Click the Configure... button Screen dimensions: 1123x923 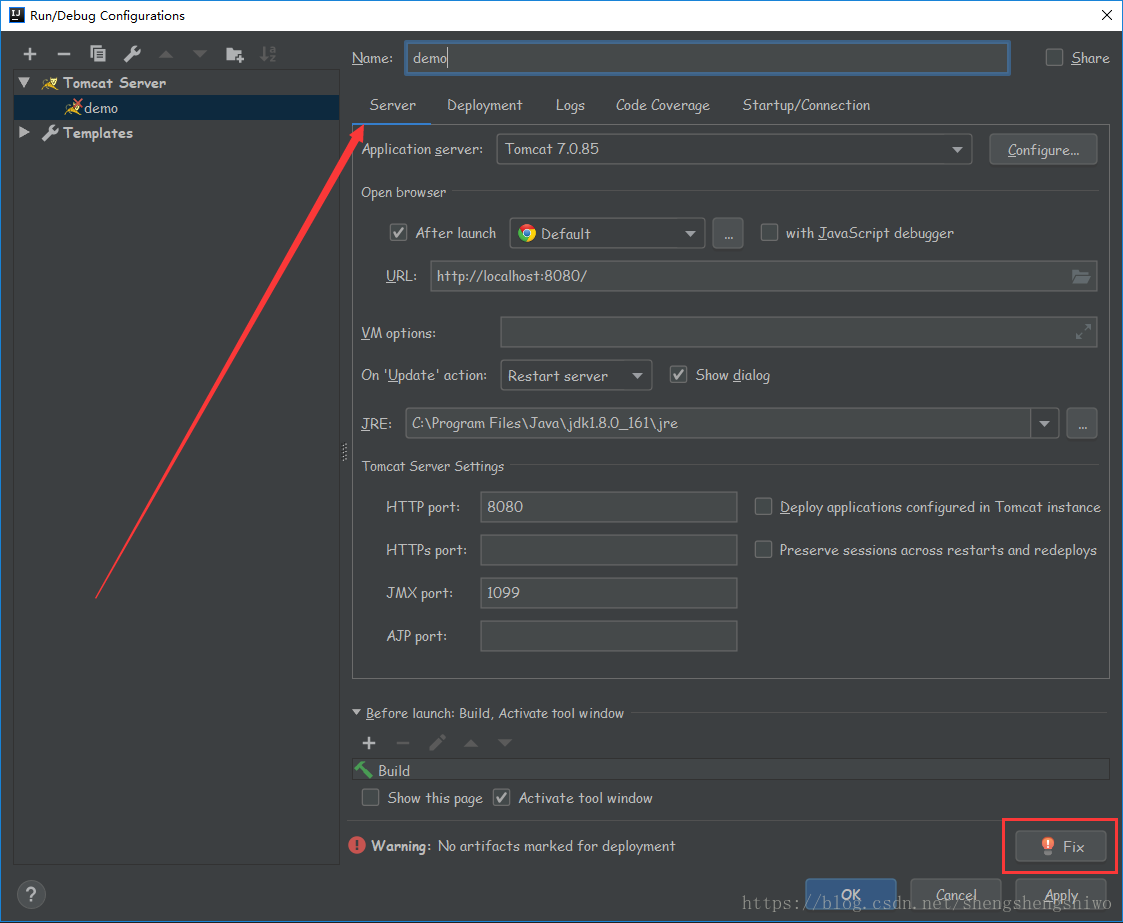1043,150
